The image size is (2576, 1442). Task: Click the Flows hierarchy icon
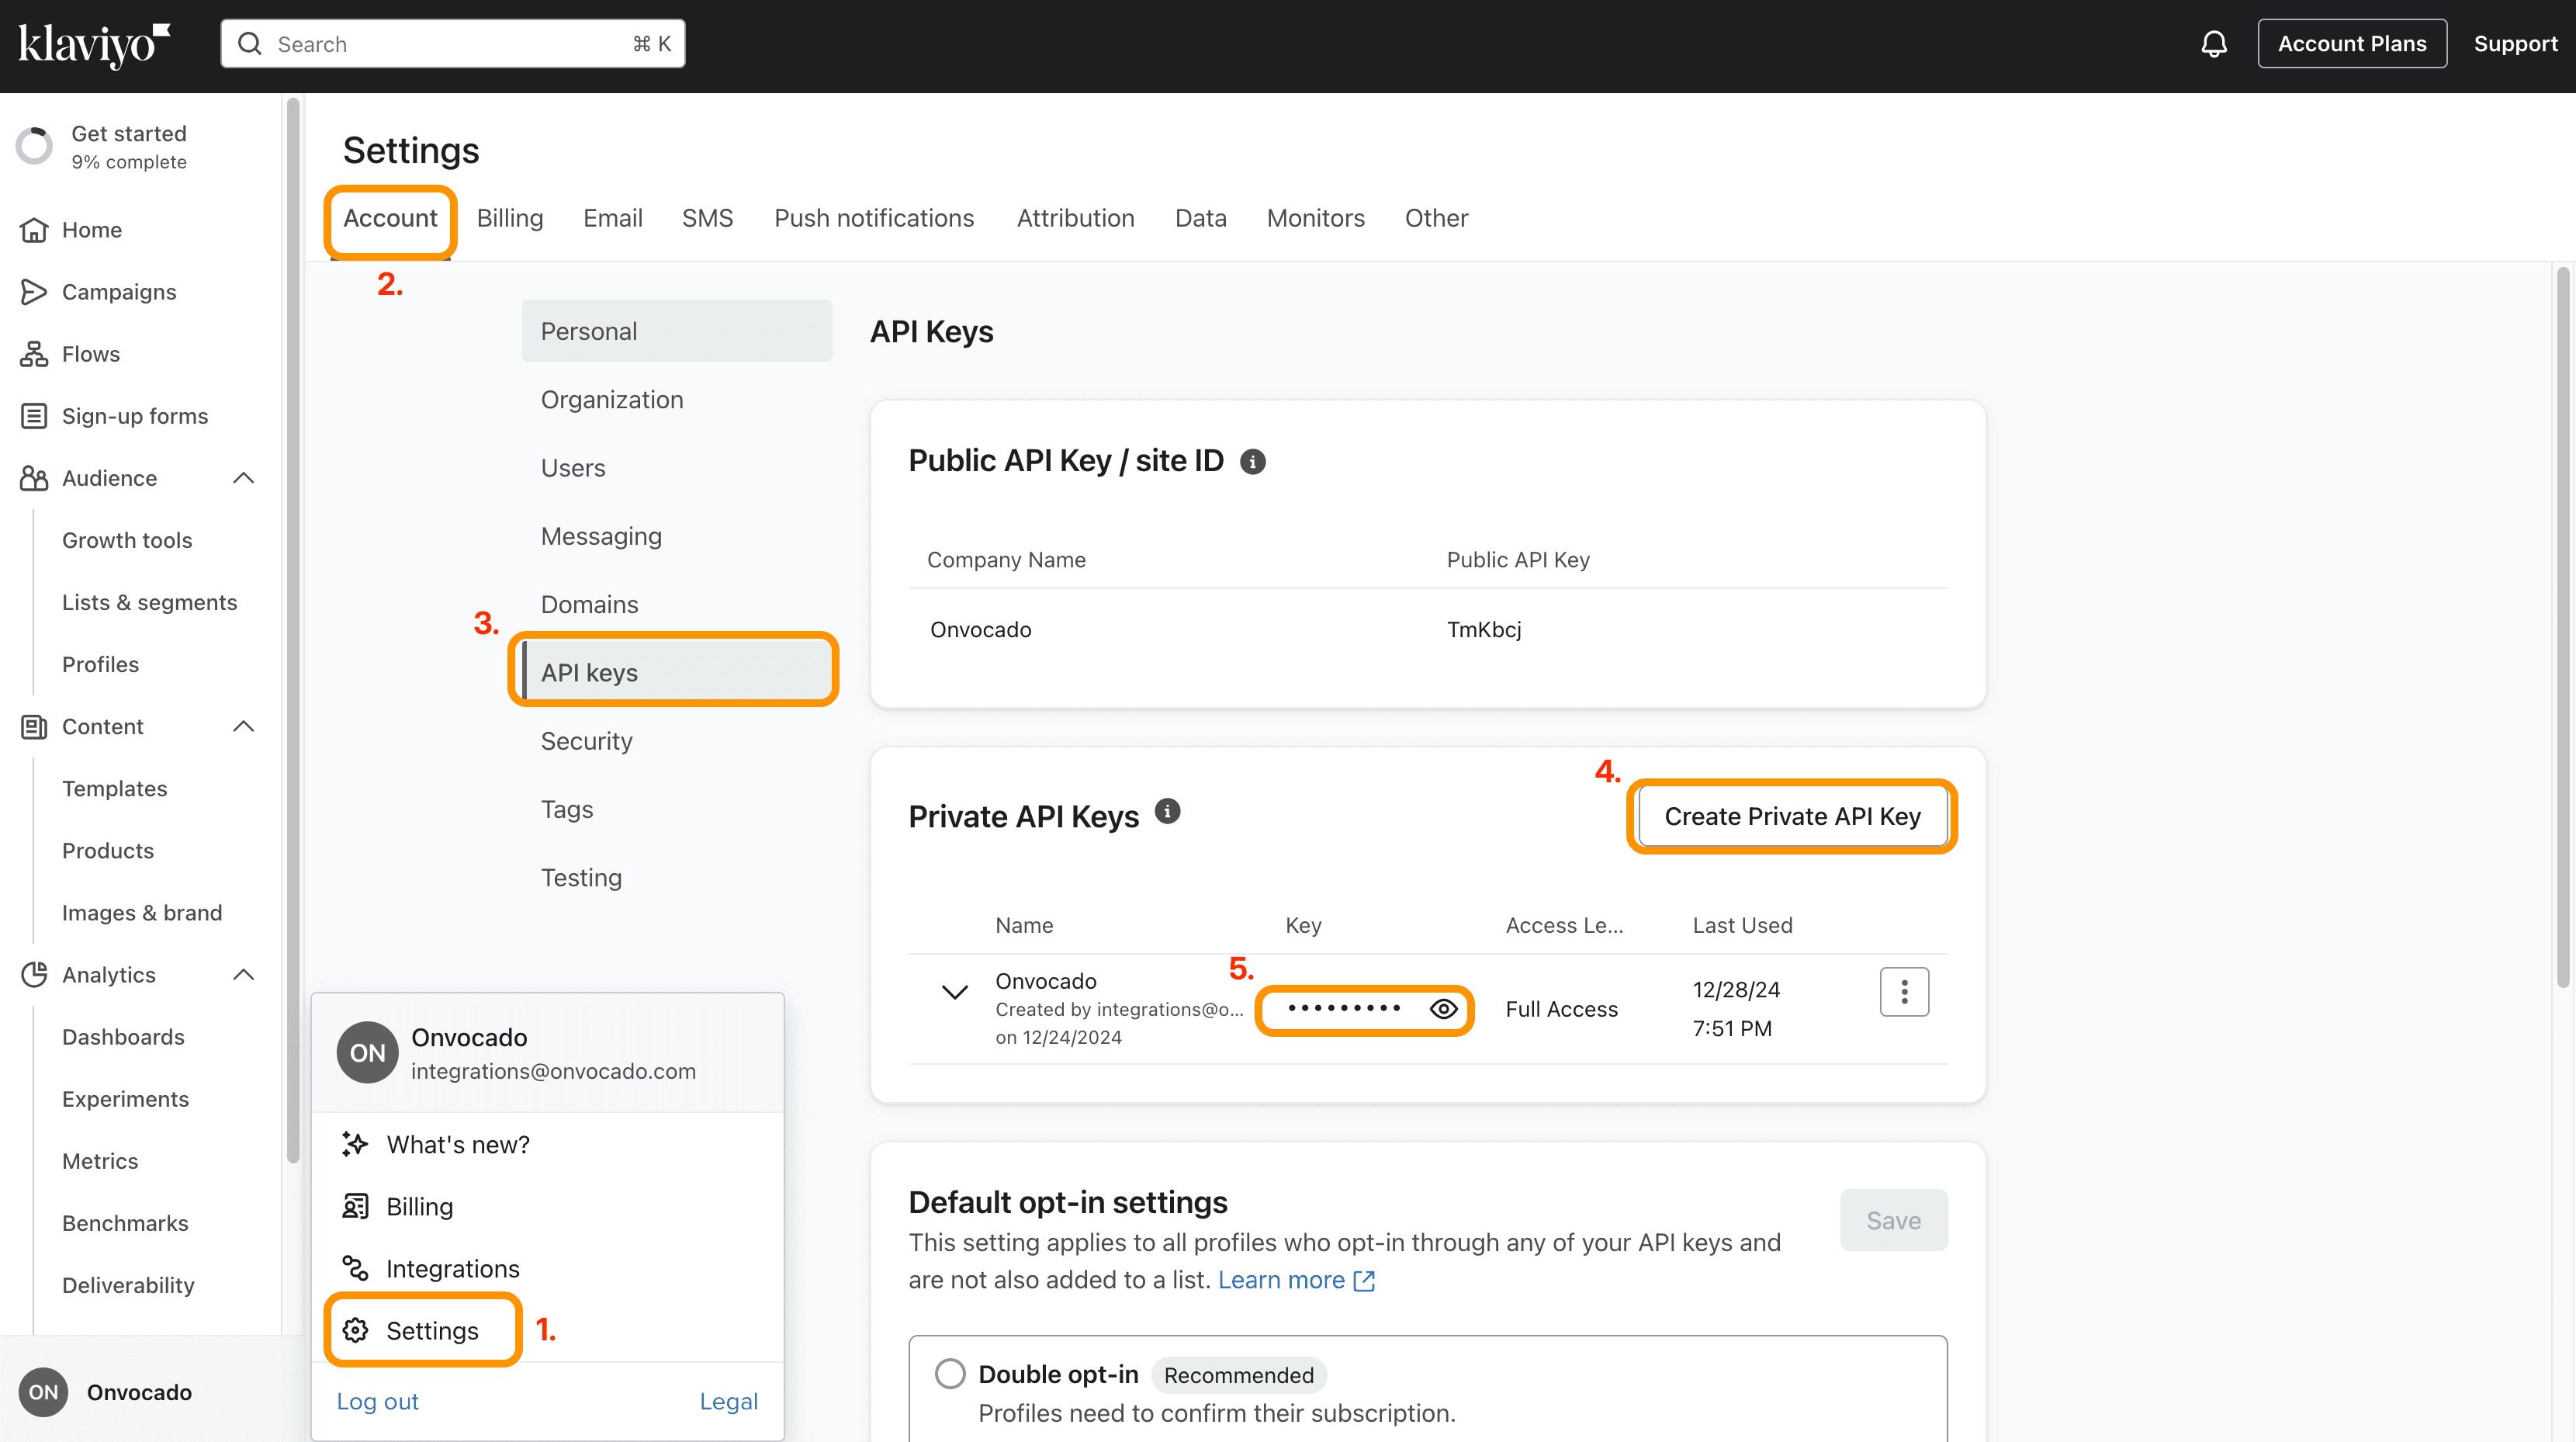[34, 354]
